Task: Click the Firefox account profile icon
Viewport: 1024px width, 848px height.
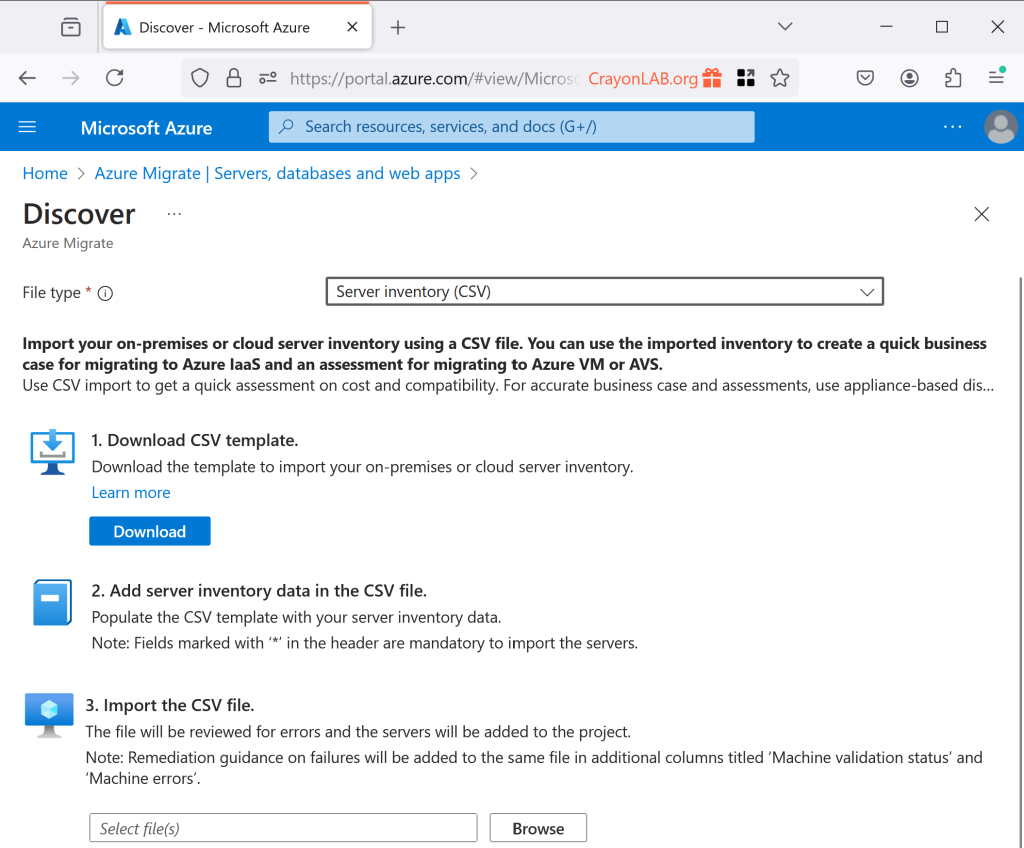Action: pyautogui.click(x=909, y=78)
